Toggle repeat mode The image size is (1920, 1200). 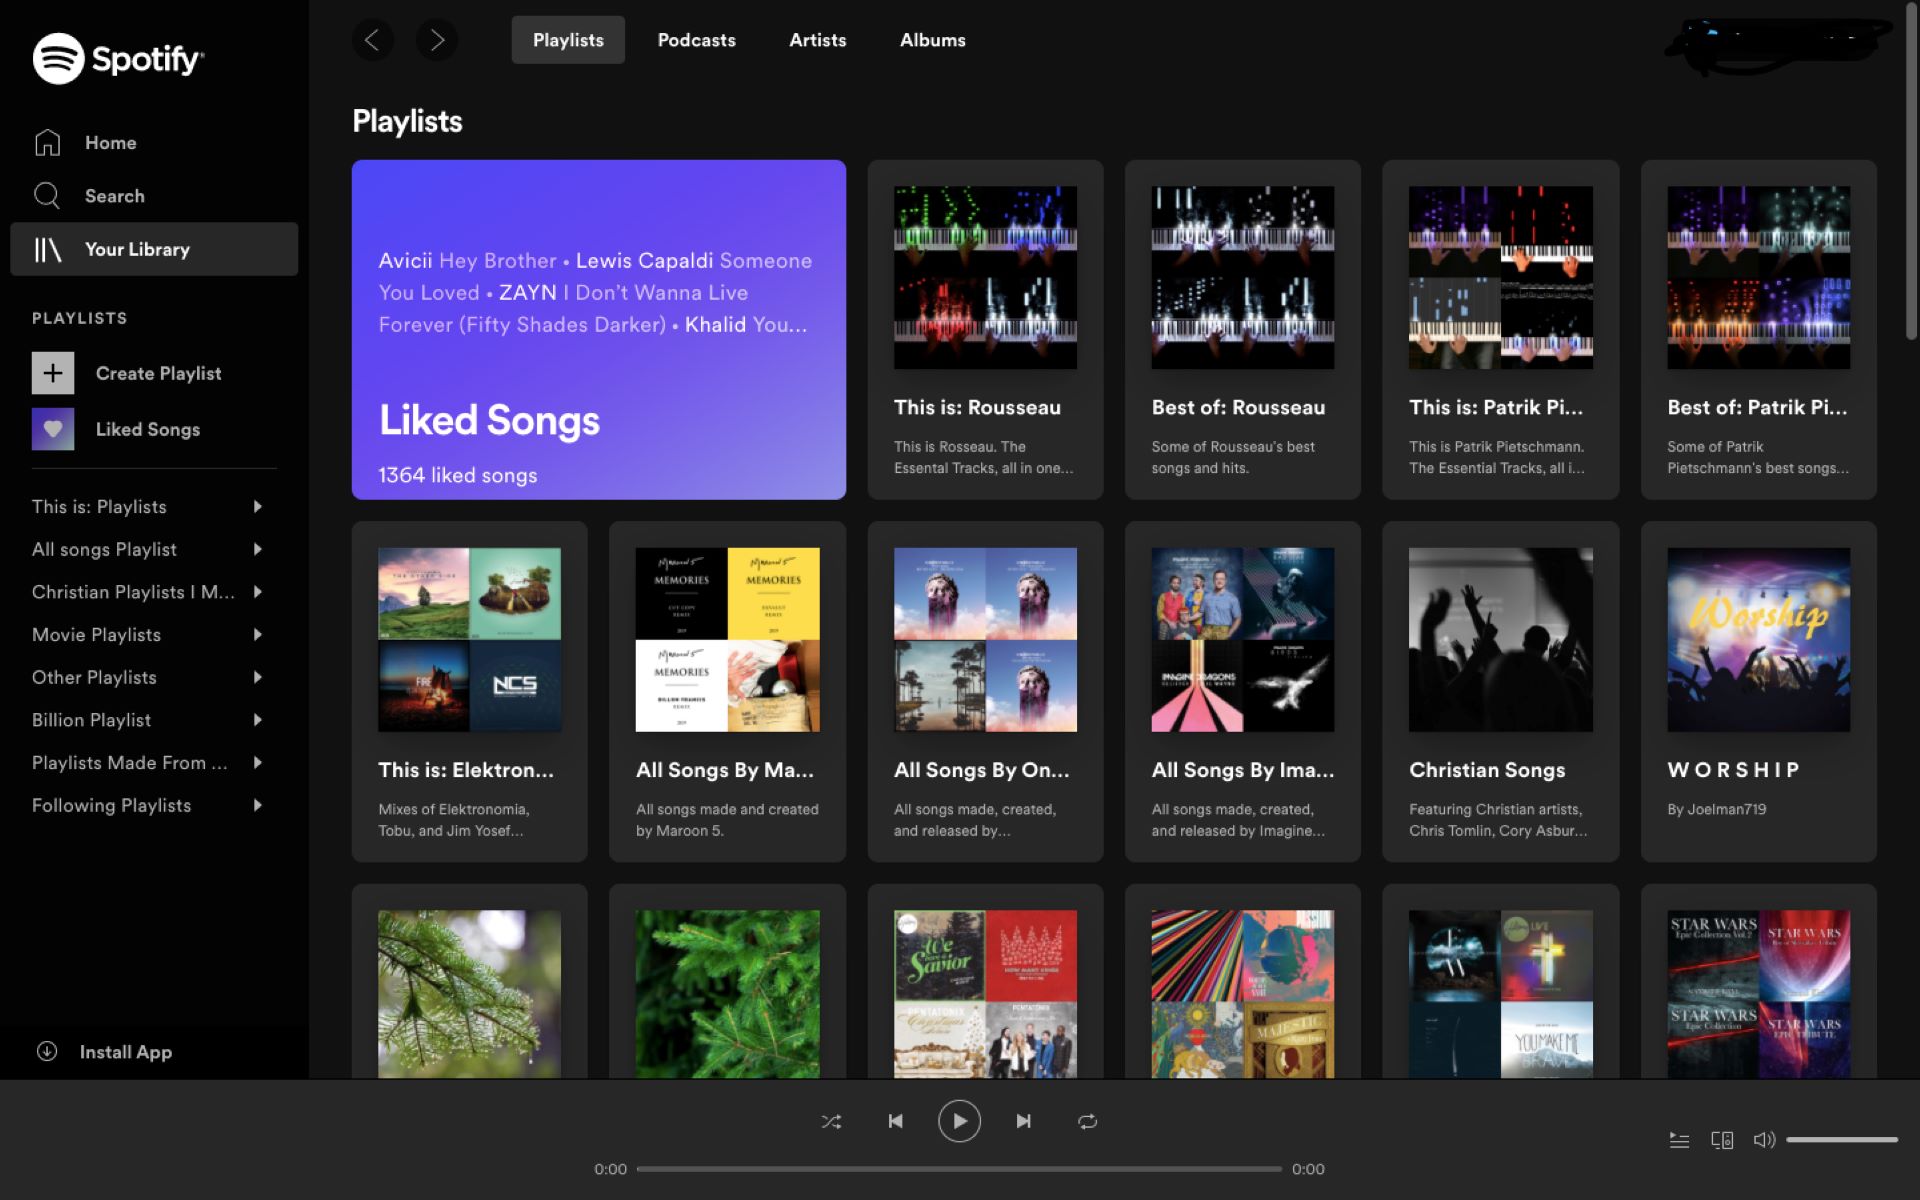point(1087,1121)
